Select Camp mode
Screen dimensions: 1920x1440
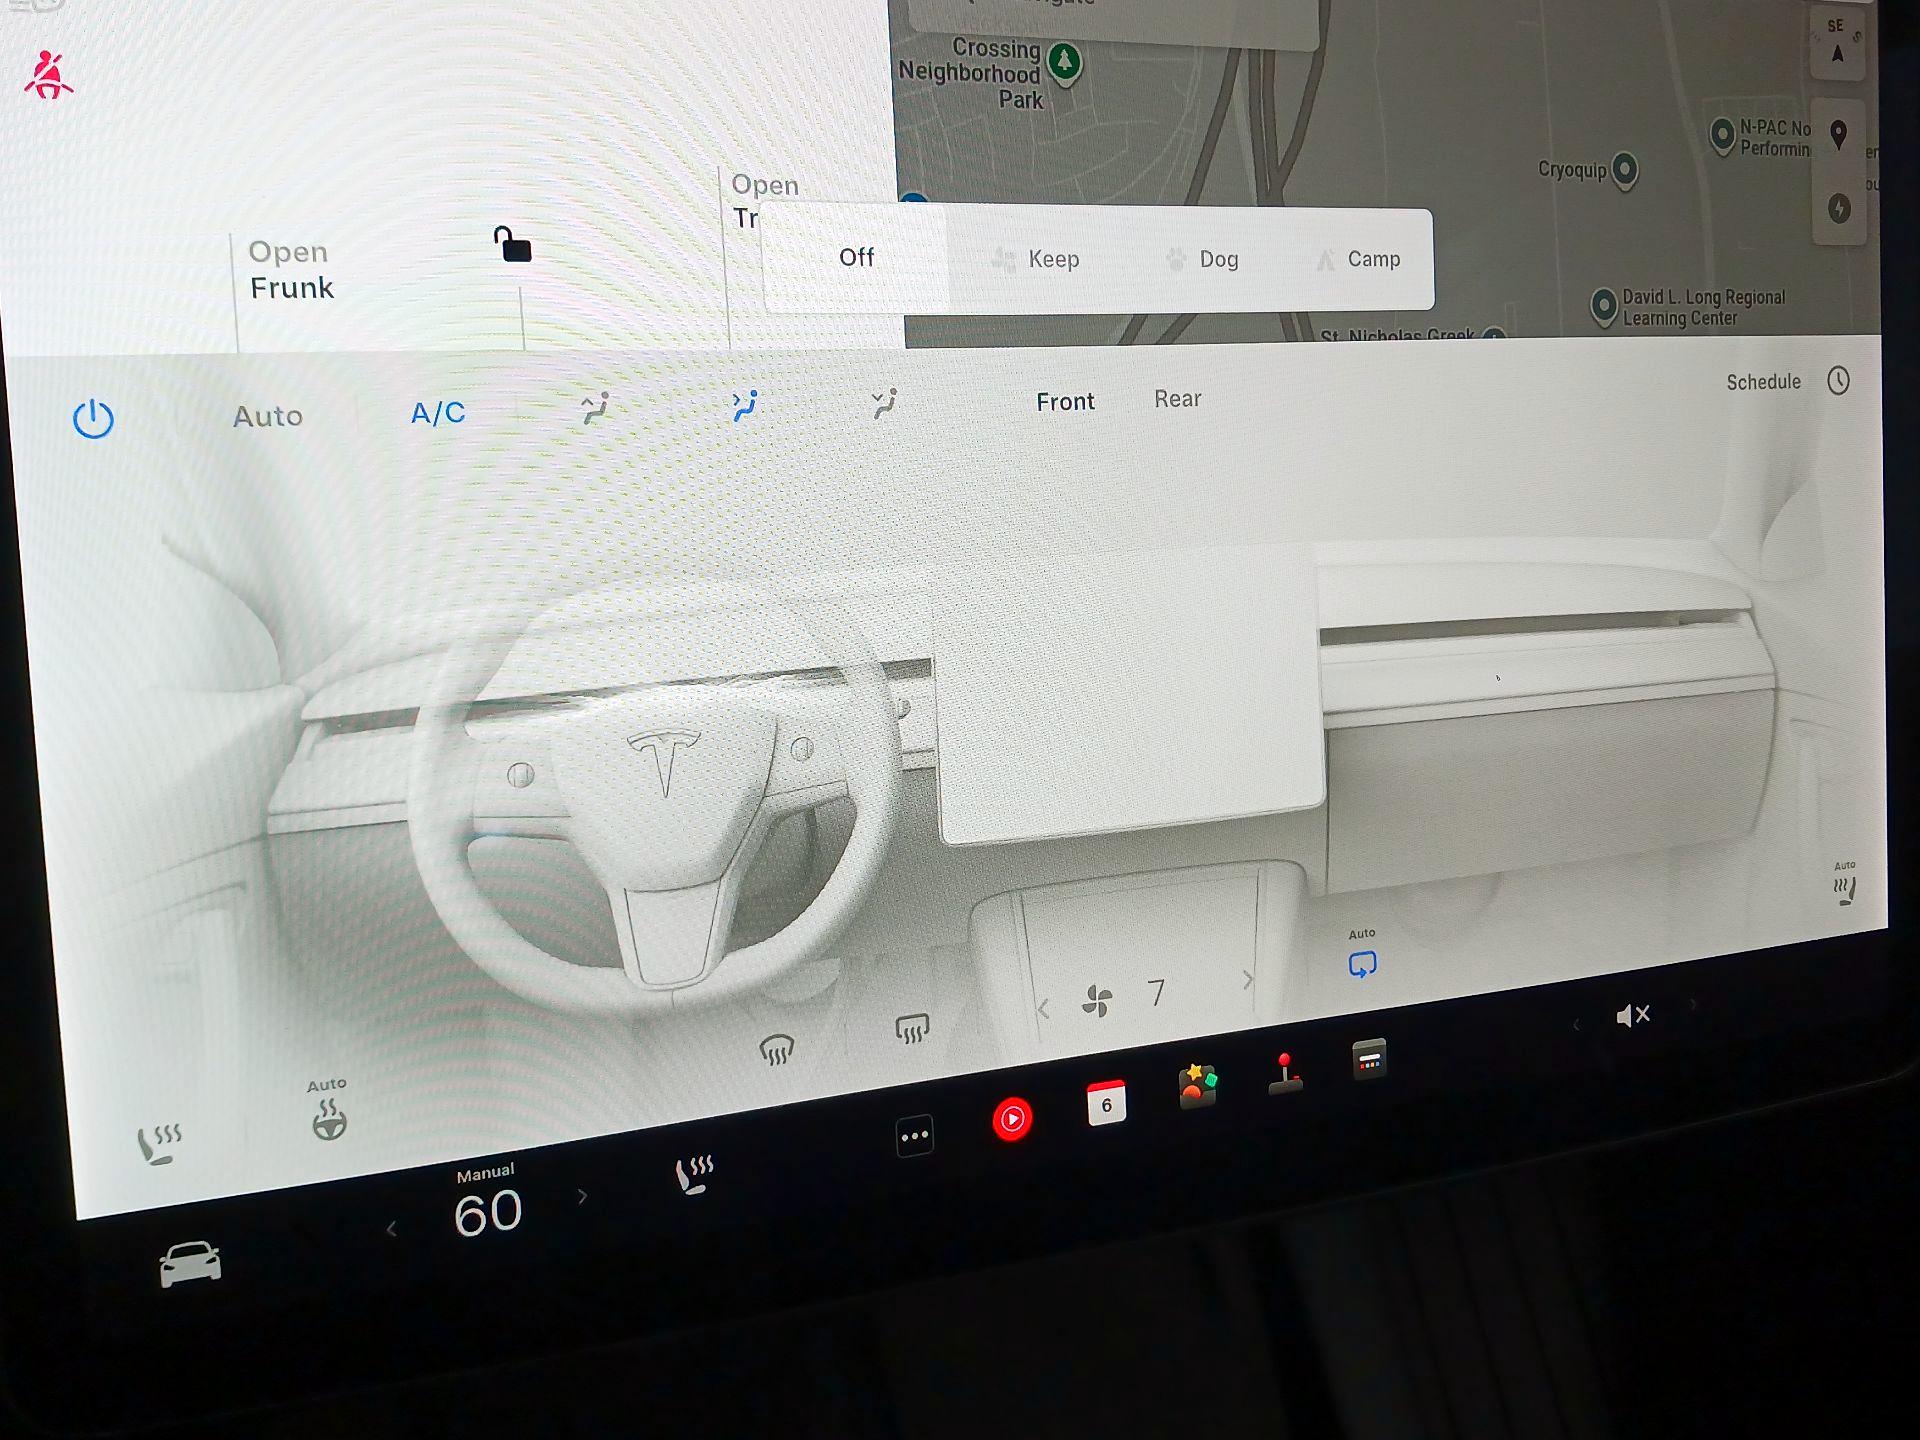[1357, 259]
